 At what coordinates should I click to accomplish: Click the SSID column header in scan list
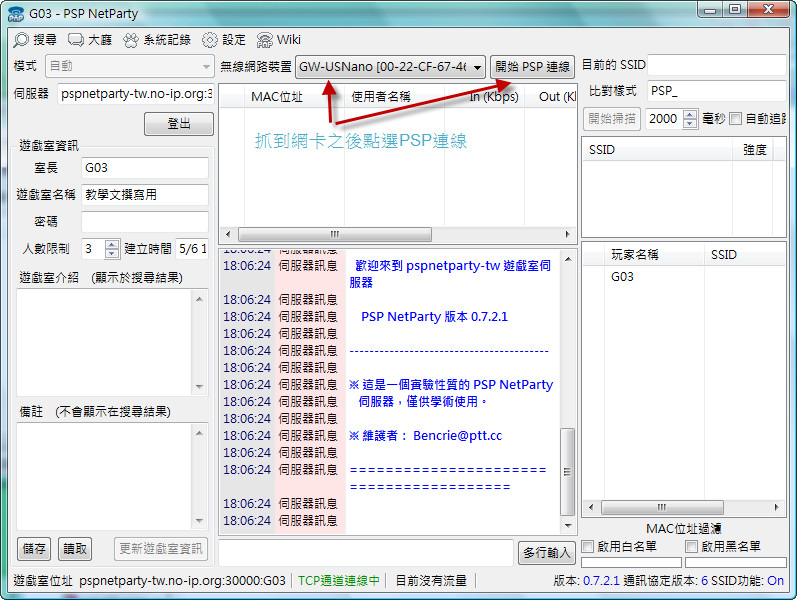[657, 150]
